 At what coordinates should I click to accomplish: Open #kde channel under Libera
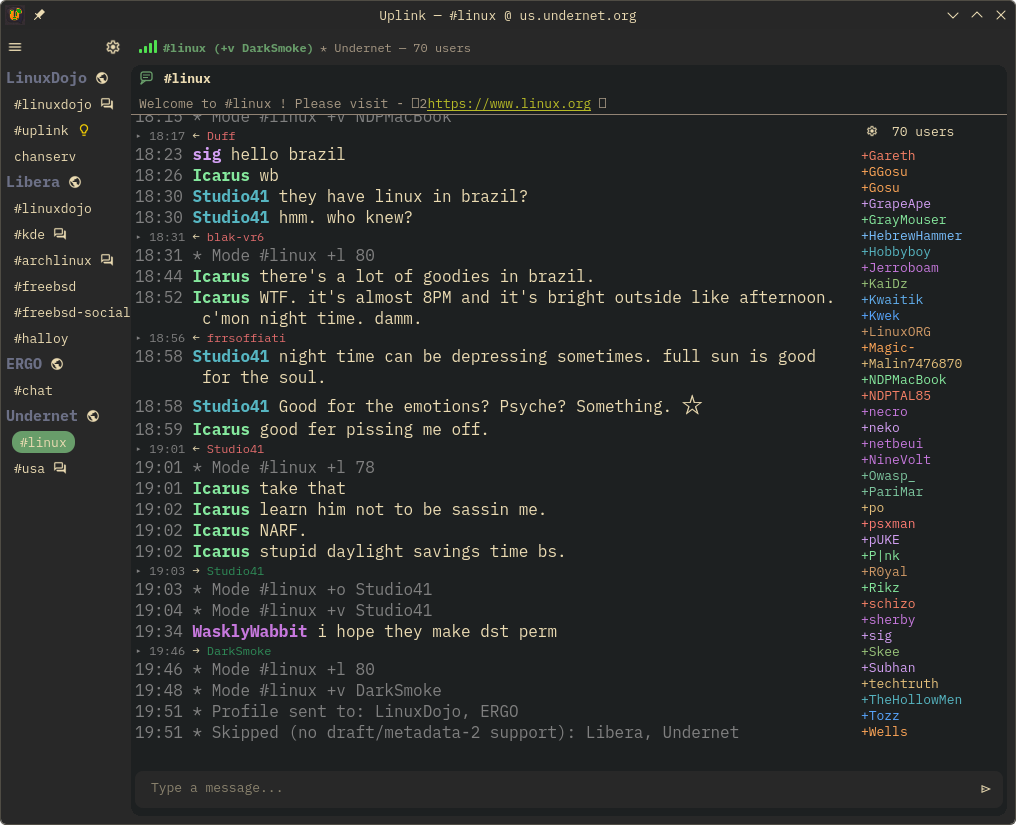pyautogui.click(x=29, y=234)
